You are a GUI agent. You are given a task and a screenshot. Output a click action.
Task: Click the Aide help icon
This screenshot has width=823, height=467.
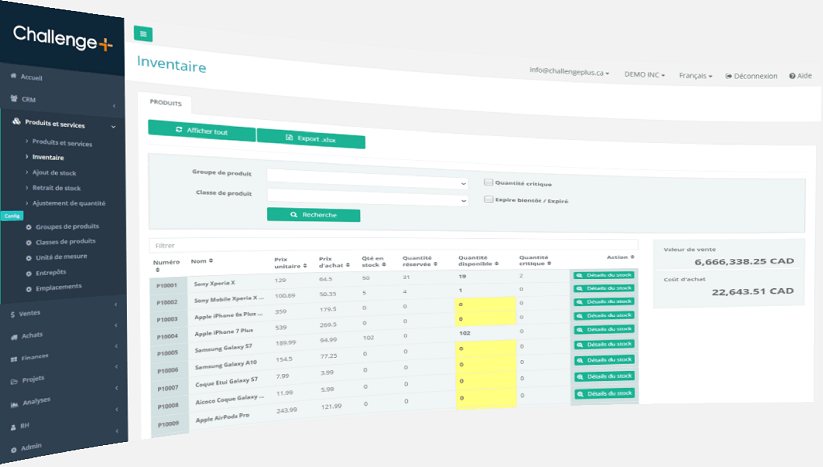click(792, 76)
